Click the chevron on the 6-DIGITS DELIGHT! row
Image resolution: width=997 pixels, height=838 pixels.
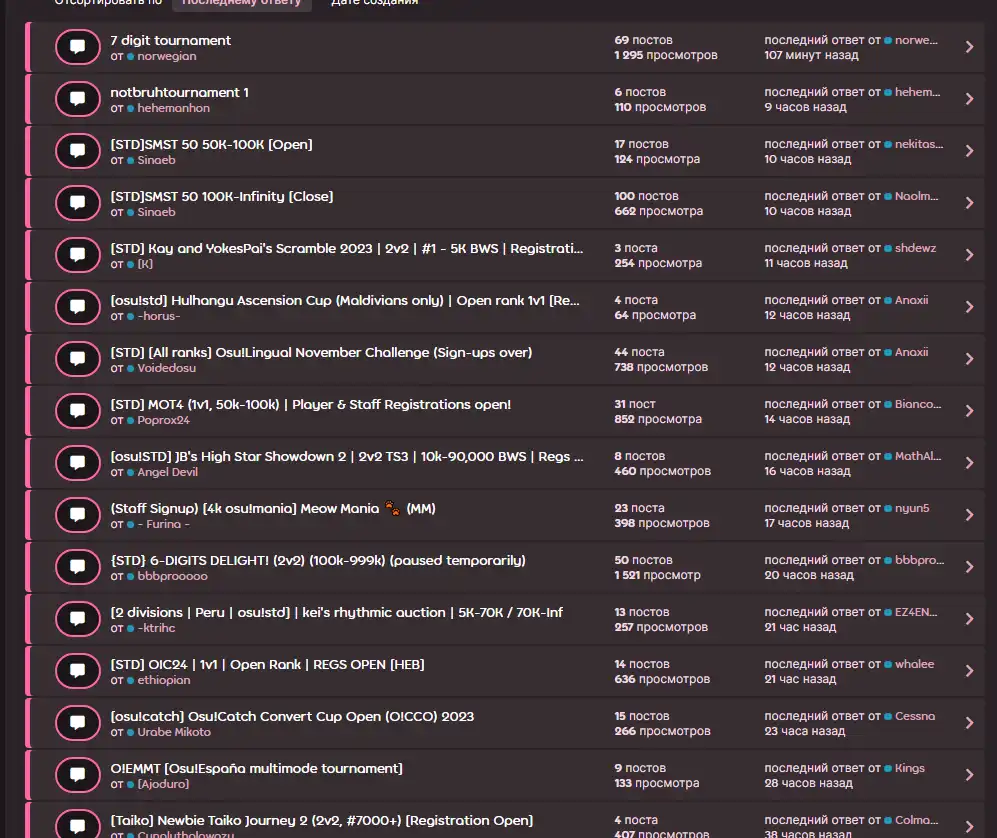click(970, 567)
